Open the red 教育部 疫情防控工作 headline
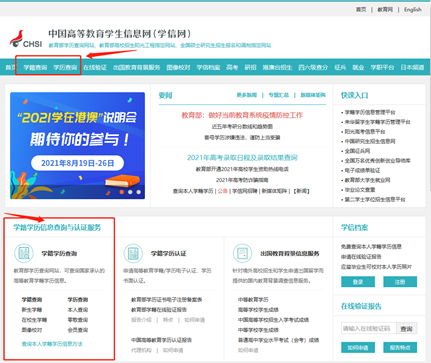The image size is (431, 363). pyautogui.click(x=242, y=115)
